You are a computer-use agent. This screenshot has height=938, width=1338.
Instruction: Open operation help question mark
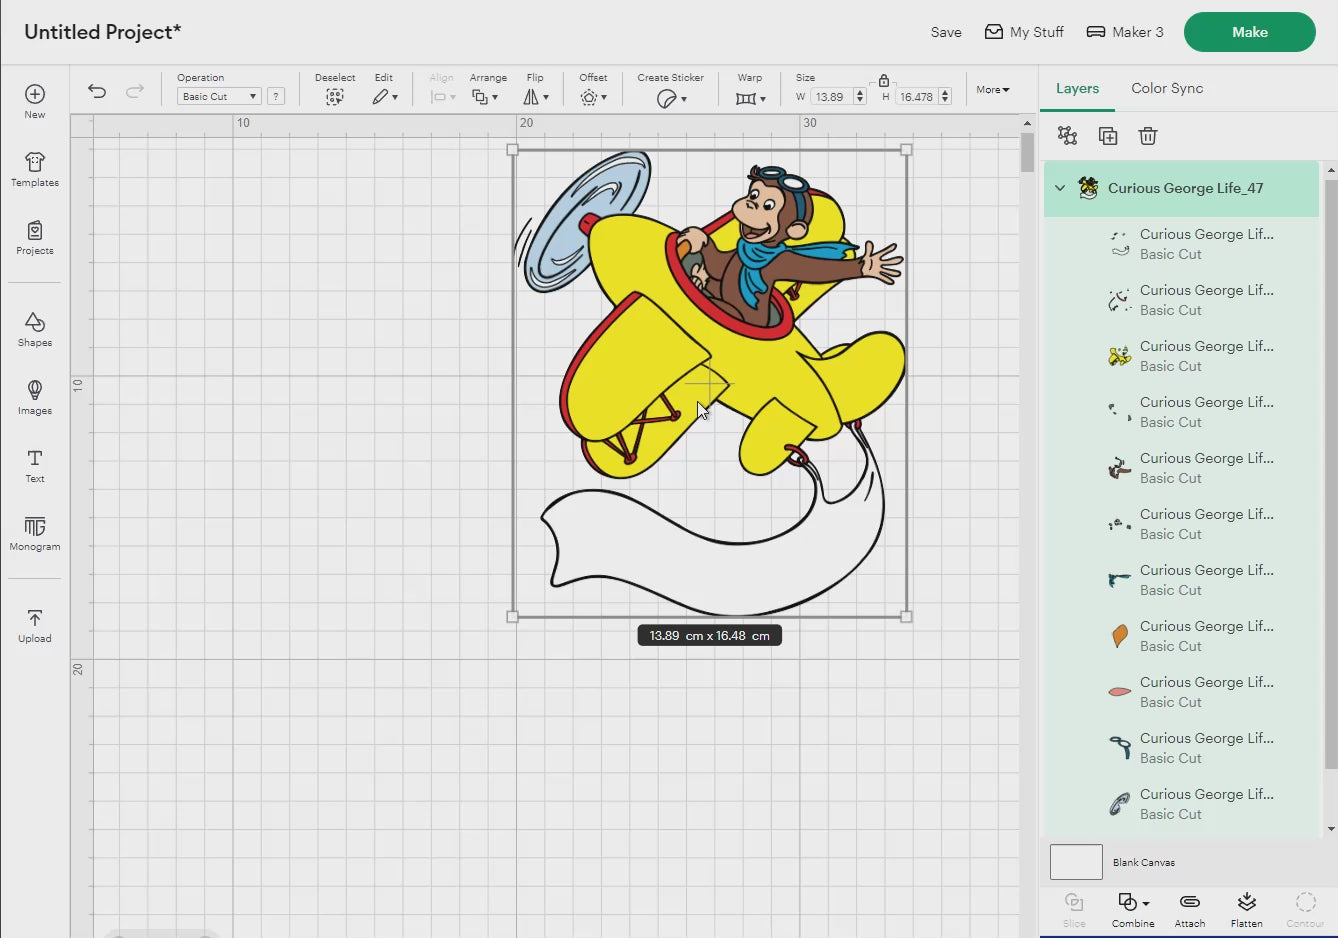(x=276, y=96)
